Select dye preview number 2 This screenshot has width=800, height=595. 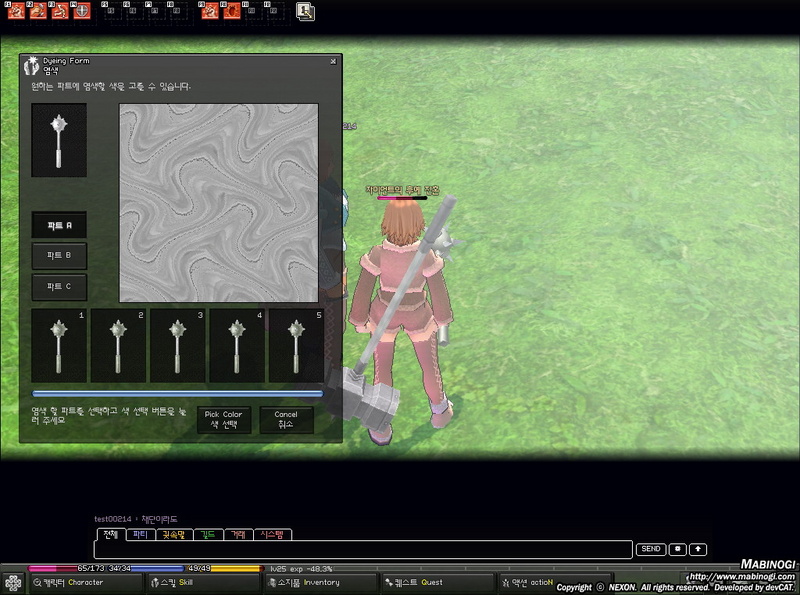118,345
